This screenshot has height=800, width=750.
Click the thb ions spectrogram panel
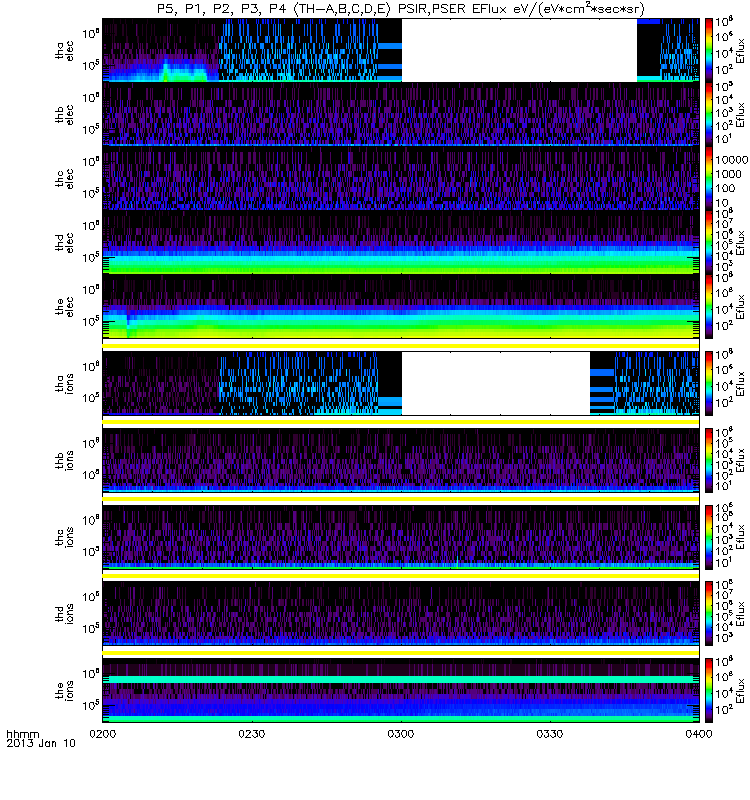click(x=401, y=460)
